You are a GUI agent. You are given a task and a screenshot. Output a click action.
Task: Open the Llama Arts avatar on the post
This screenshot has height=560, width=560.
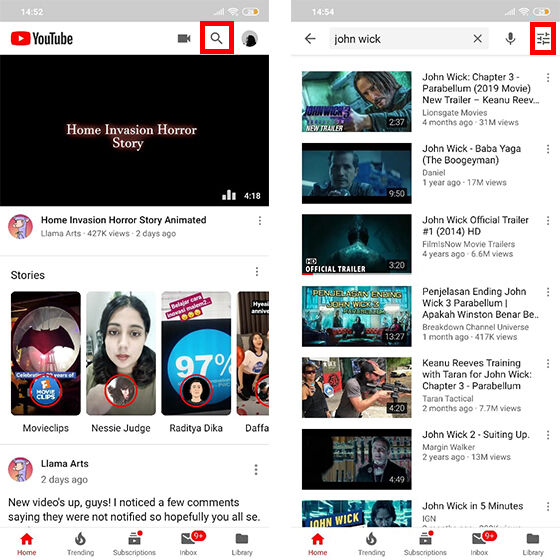[20, 469]
